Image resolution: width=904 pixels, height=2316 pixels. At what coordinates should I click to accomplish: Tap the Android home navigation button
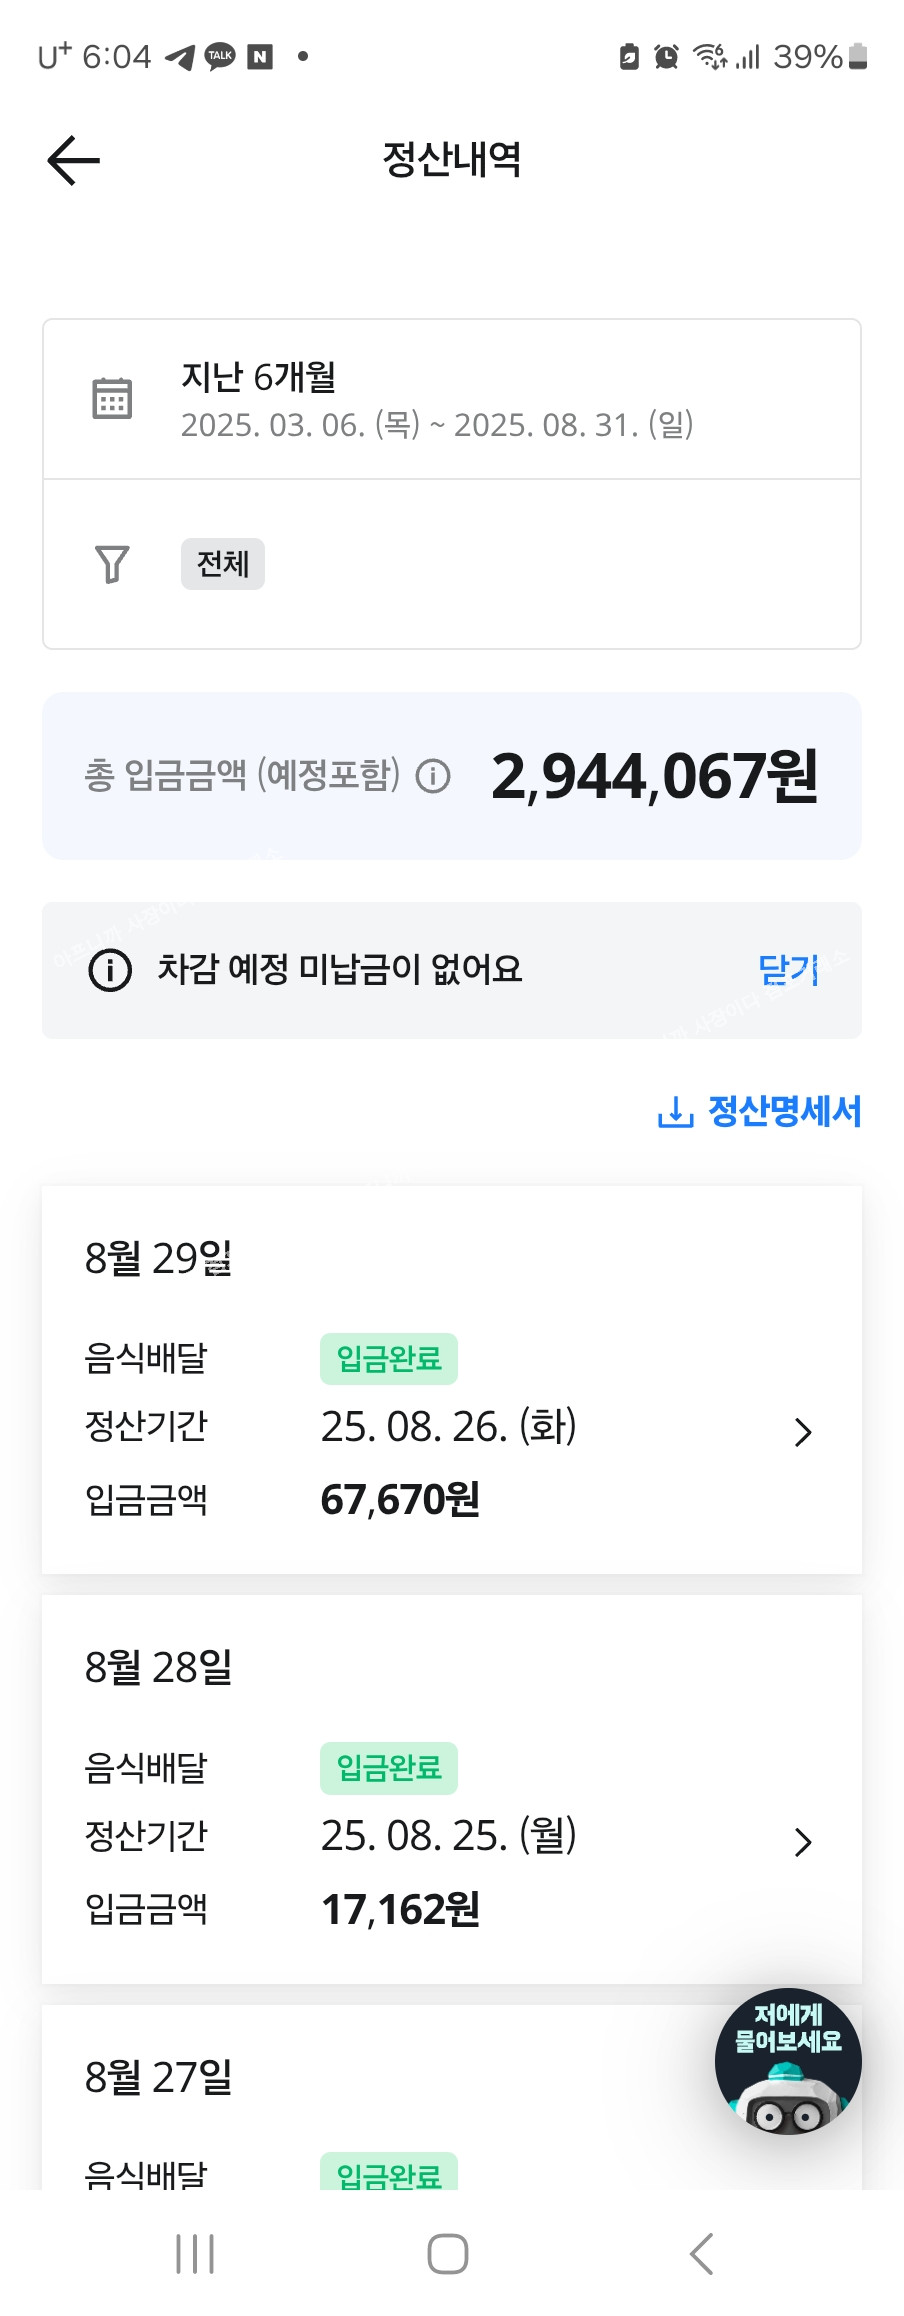click(447, 2254)
